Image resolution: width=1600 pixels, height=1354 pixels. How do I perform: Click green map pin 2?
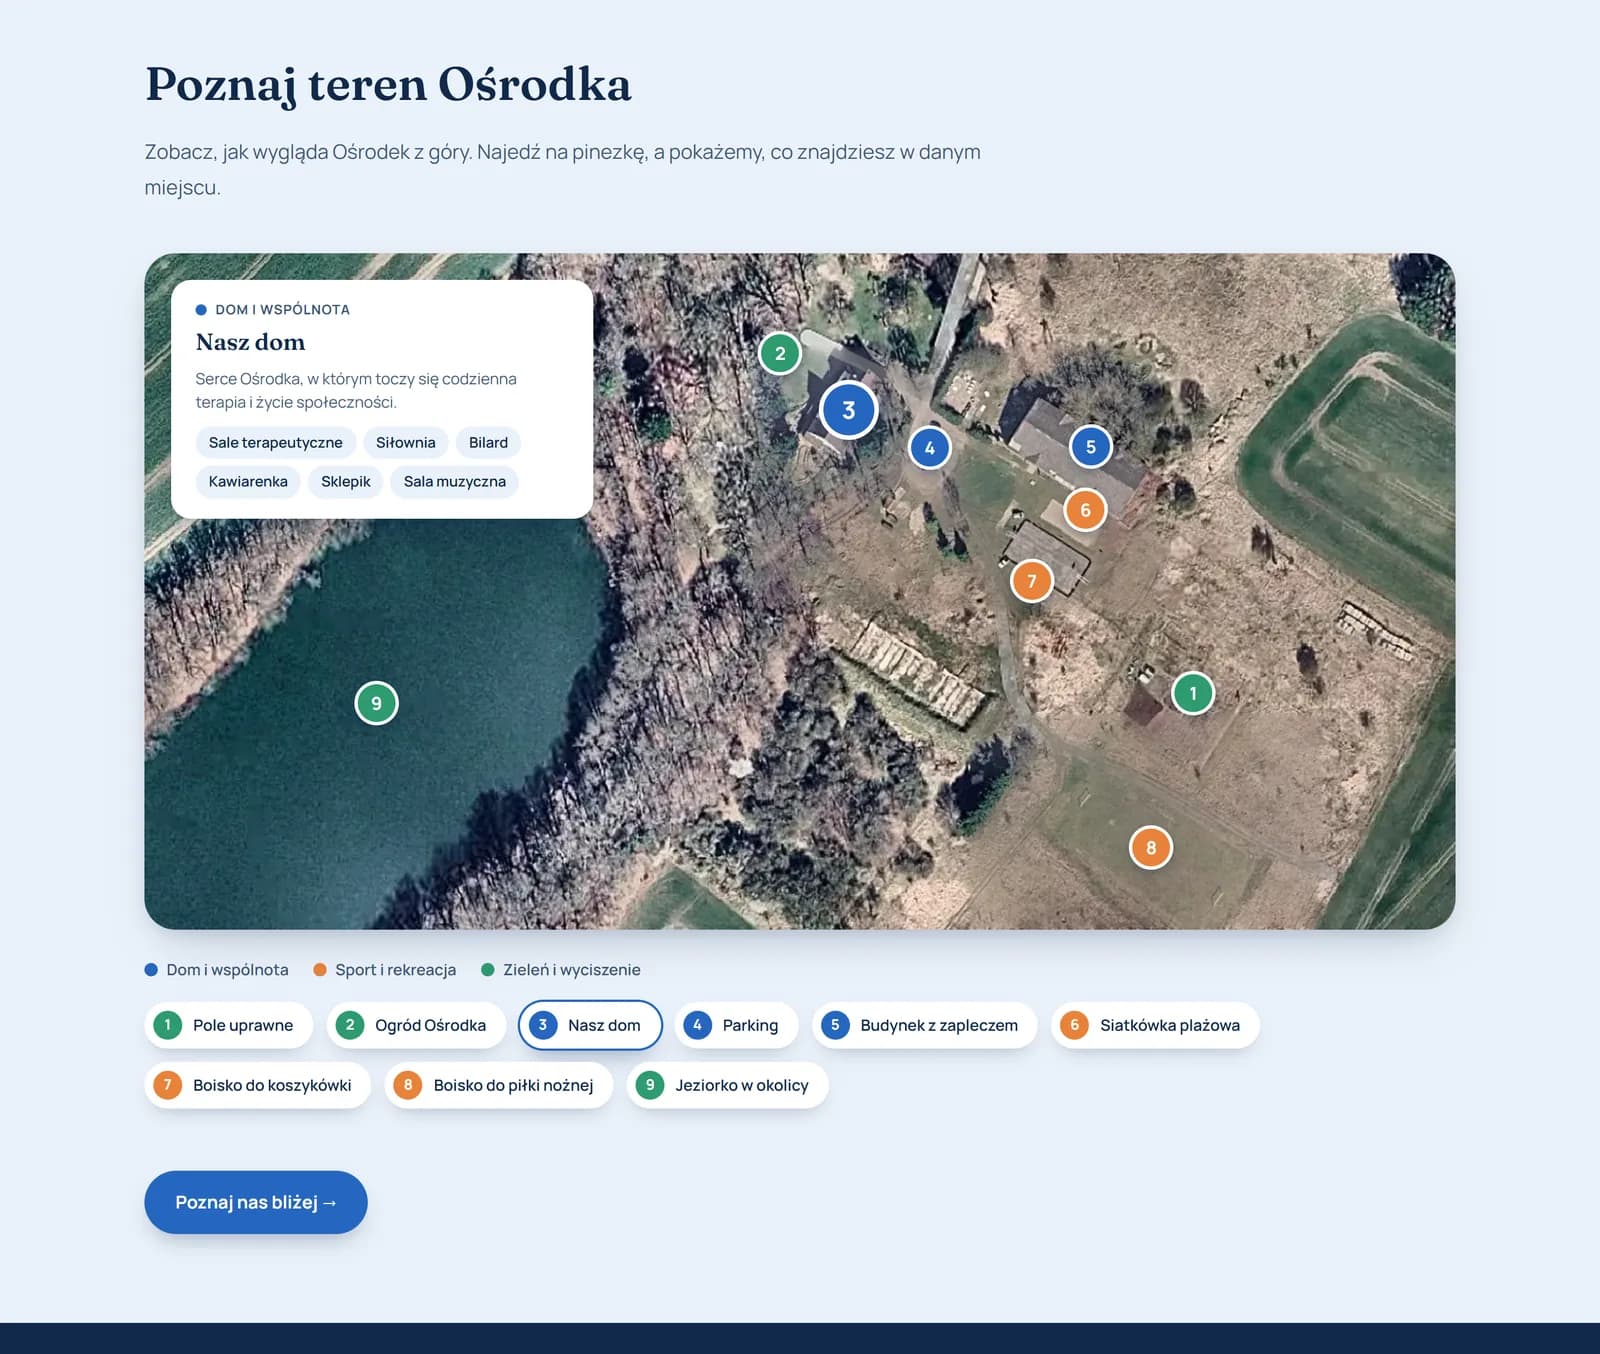[x=780, y=353]
